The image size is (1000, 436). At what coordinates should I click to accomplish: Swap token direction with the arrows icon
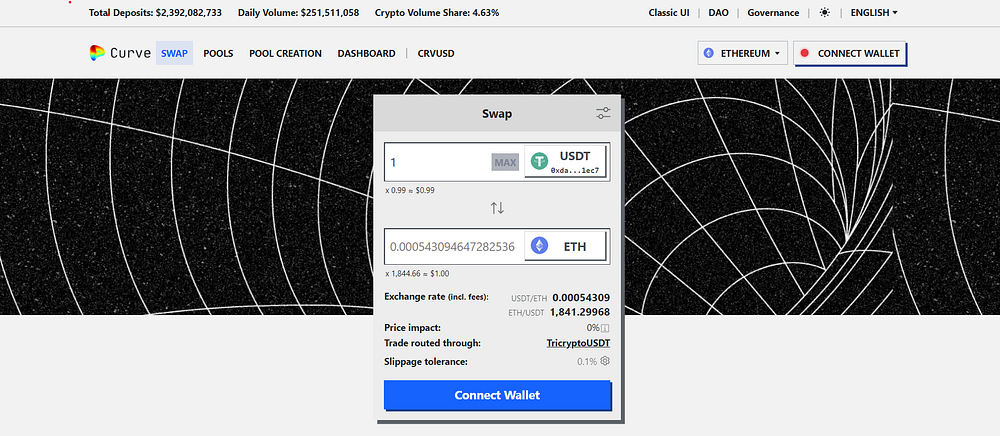pyautogui.click(x=497, y=208)
